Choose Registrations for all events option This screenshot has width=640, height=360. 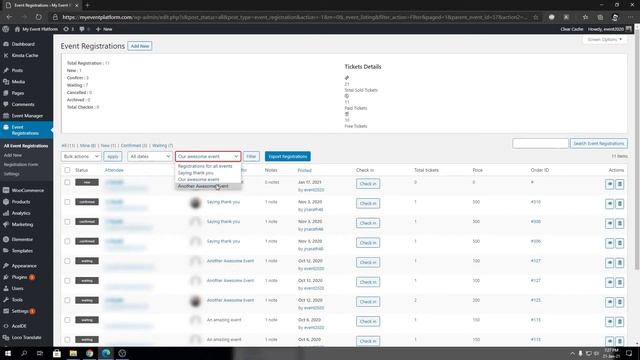[208, 166]
